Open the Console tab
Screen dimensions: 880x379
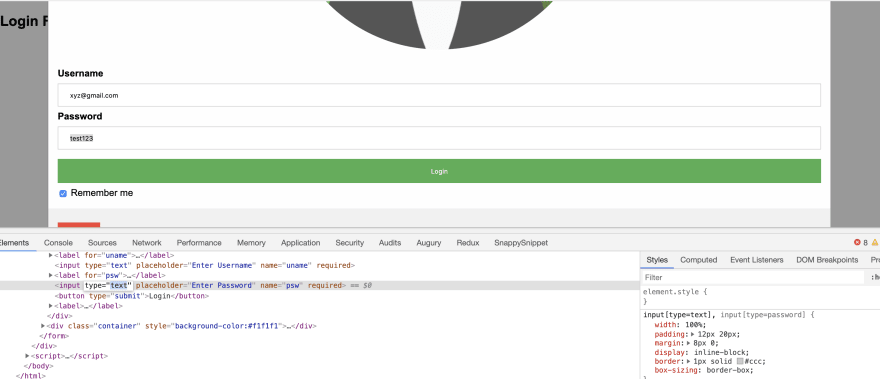coord(58,243)
